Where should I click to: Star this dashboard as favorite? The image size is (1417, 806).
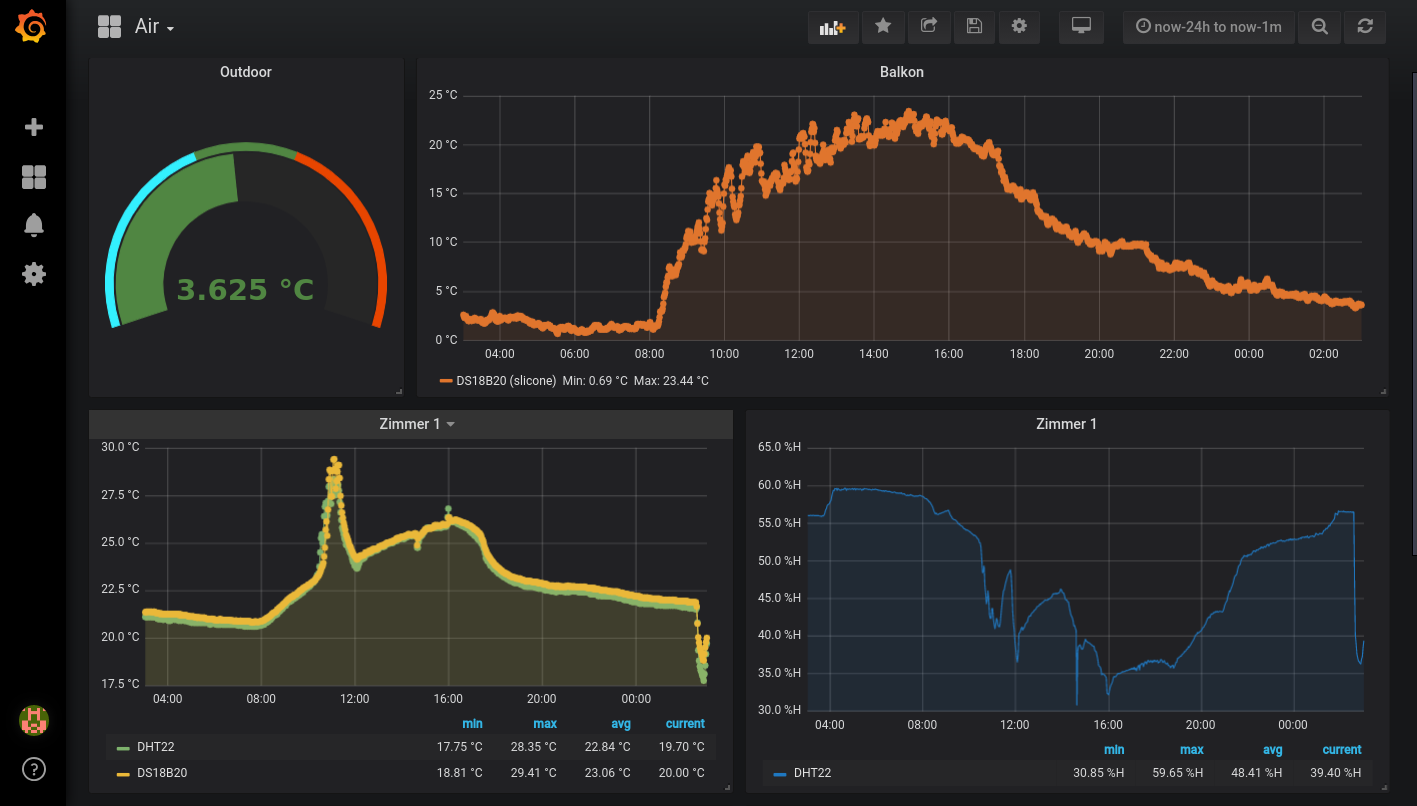click(x=883, y=27)
